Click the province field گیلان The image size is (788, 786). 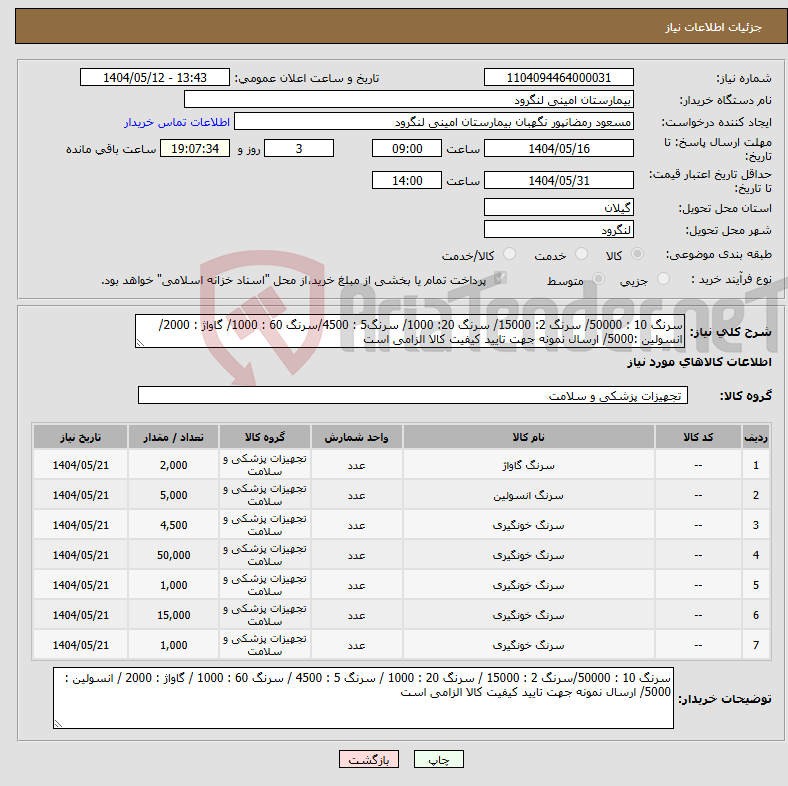559,207
